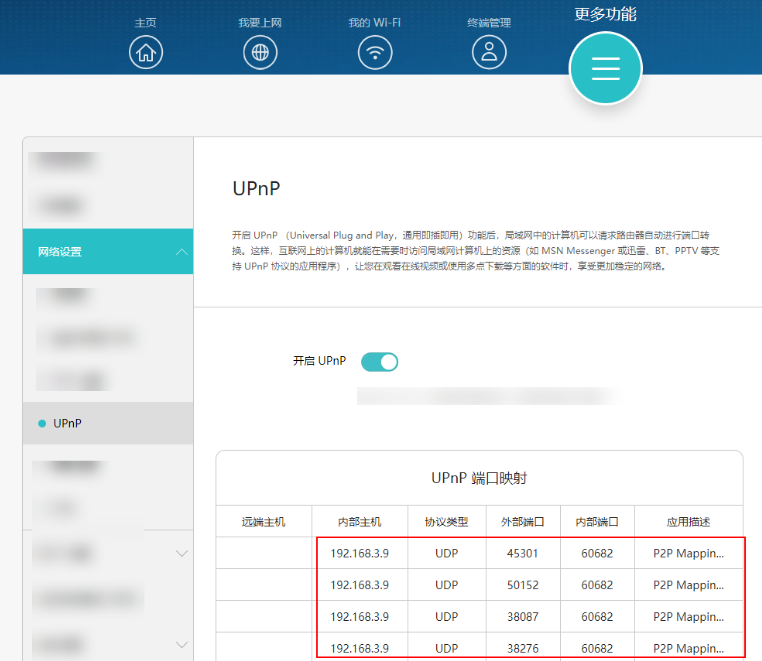Click the 更多功能 label
The width and height of the screenshot is (762, 661).
606,14
